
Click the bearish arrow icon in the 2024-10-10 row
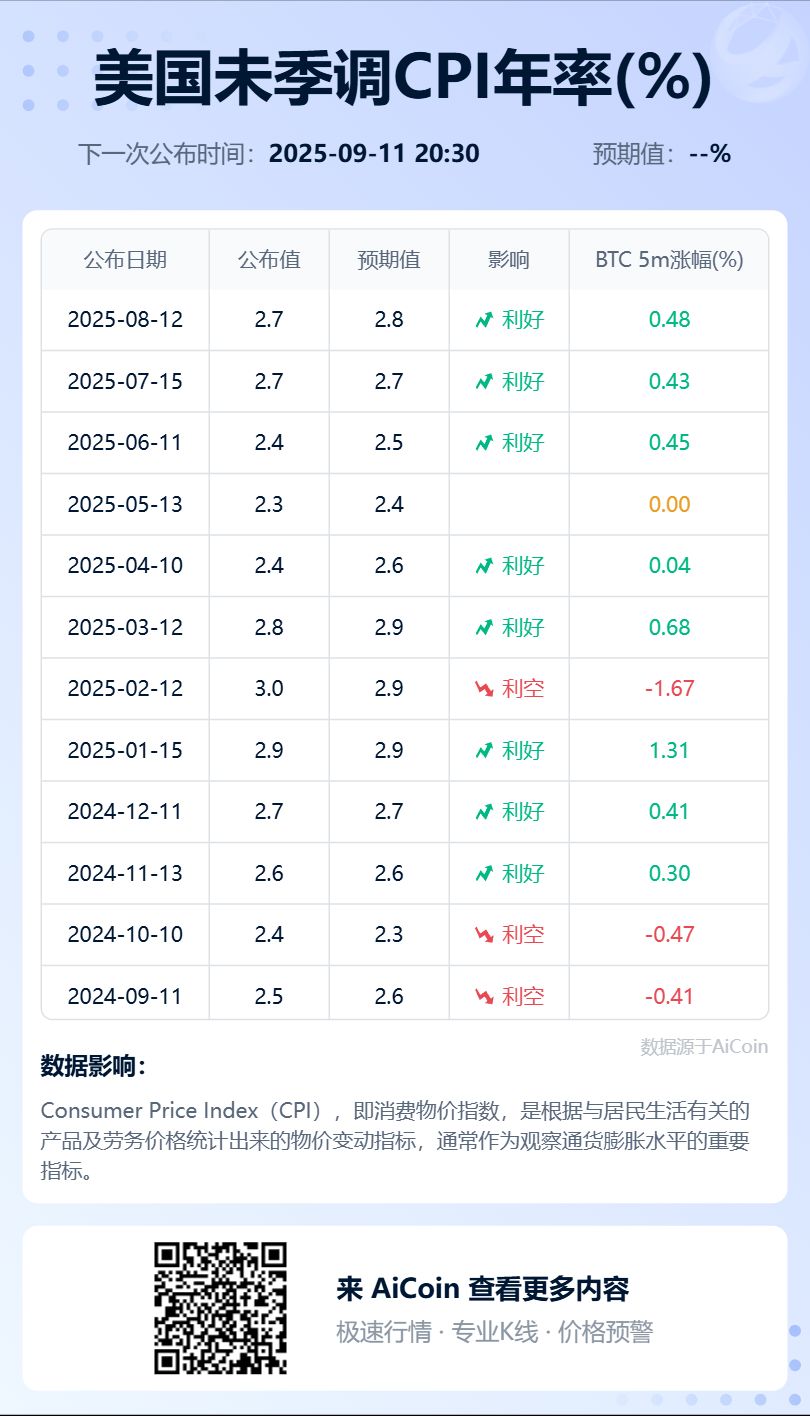pos(484,935)
